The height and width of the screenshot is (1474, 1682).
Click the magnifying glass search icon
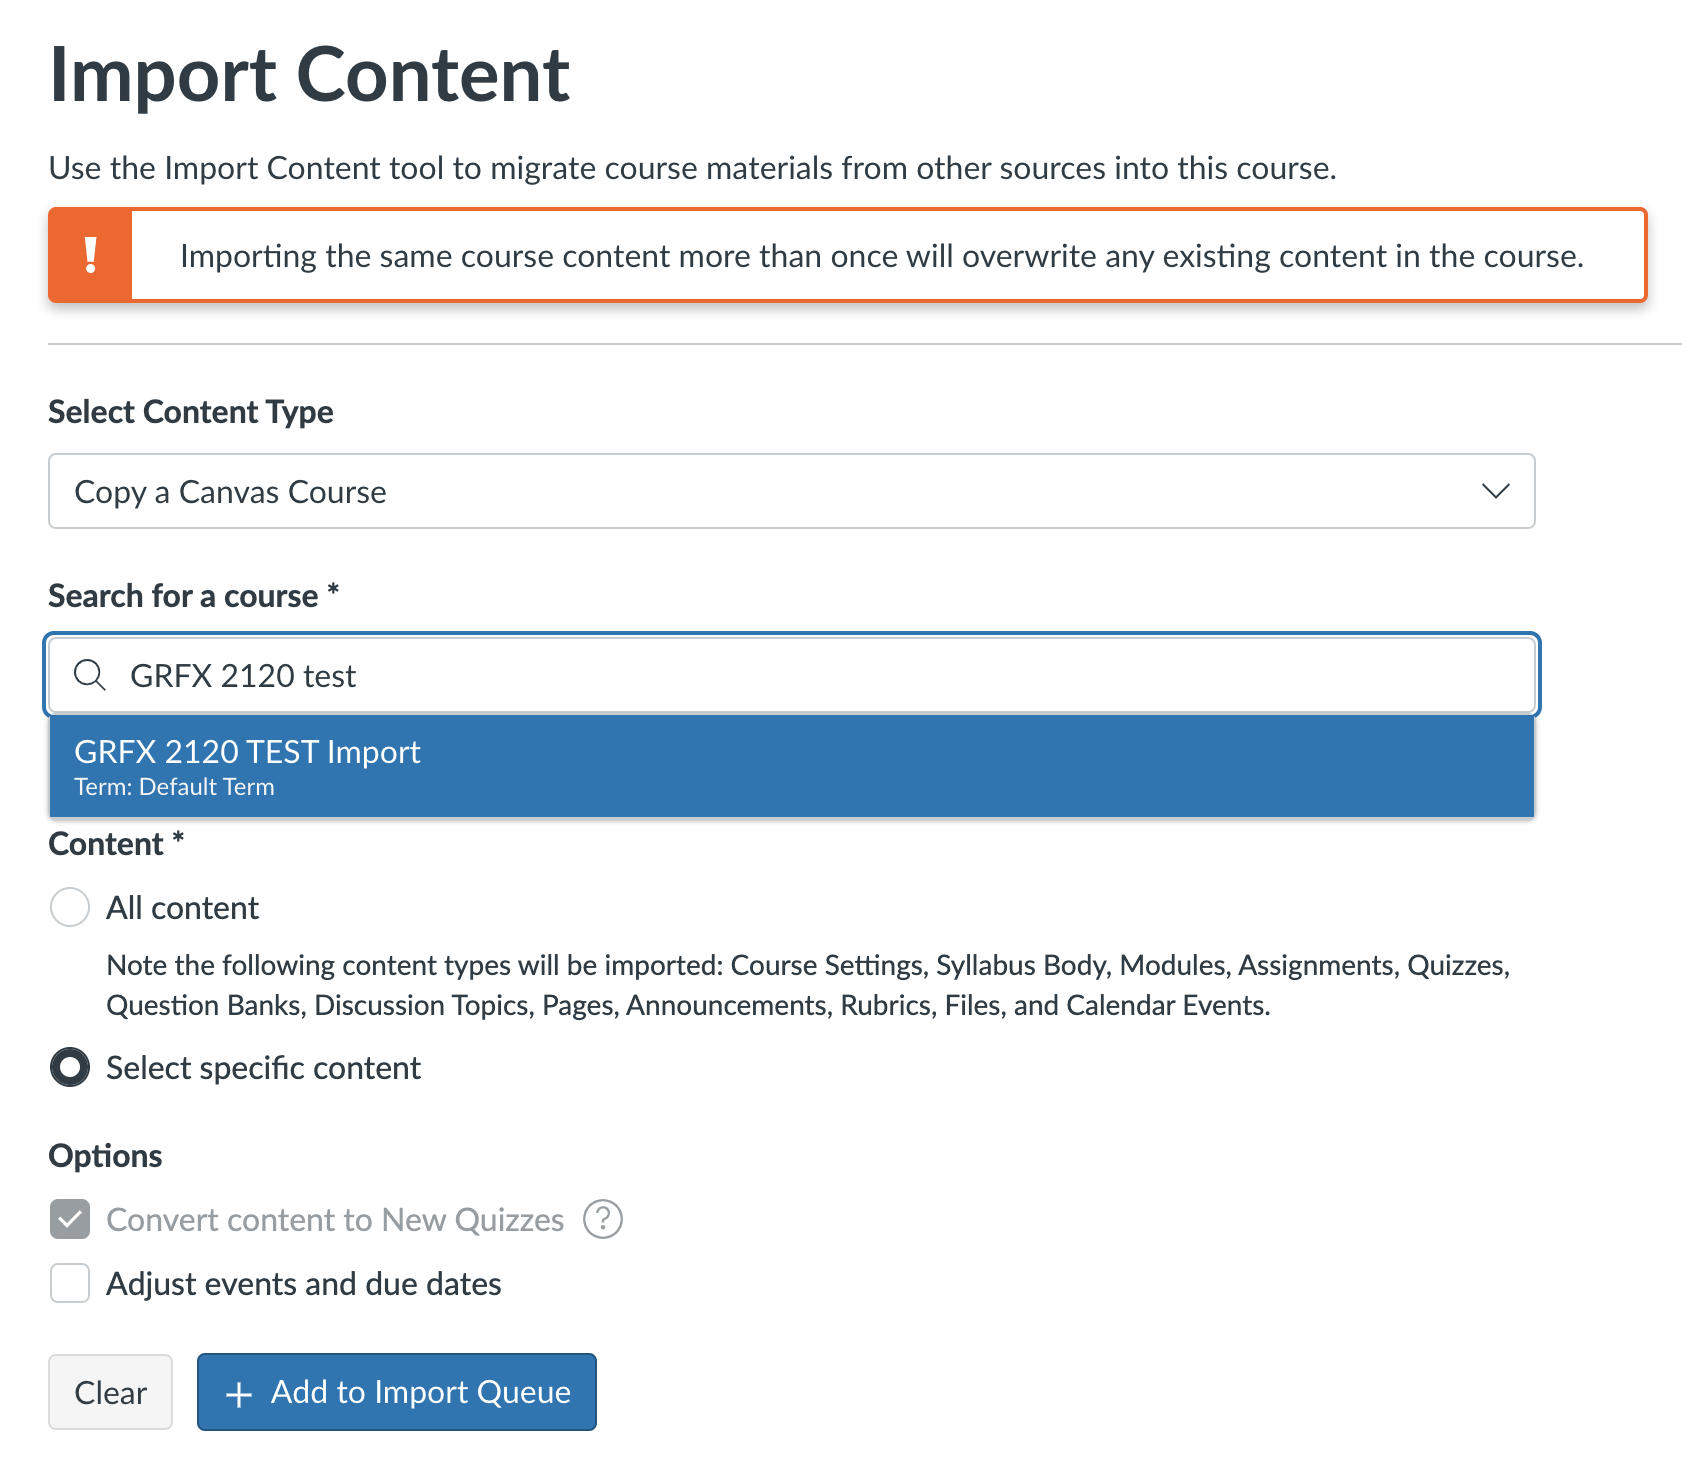click(90, 675)
